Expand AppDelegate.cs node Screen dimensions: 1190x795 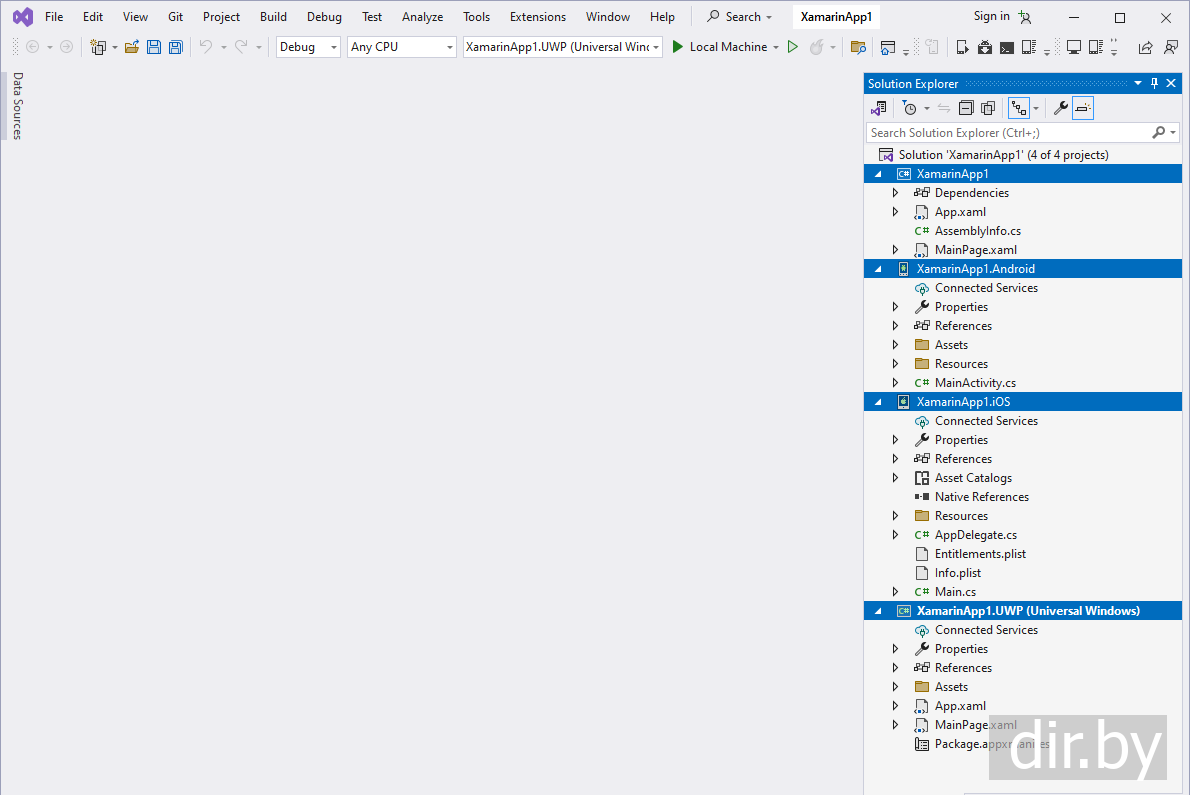coord(896,535)
